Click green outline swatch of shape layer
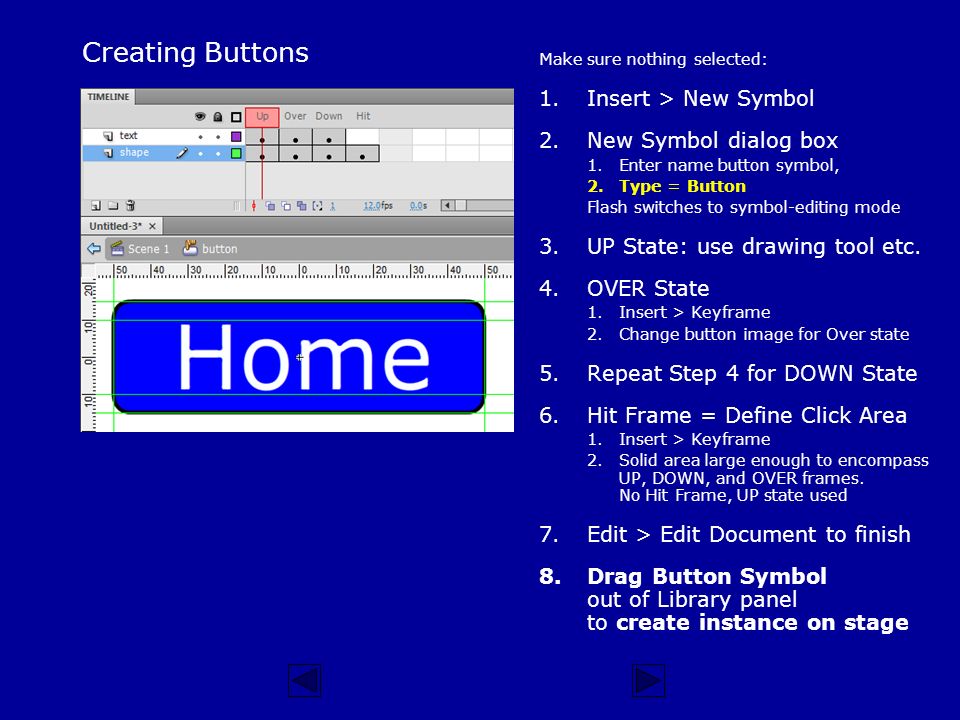The image size is (960, 720). tap(236, 154)
